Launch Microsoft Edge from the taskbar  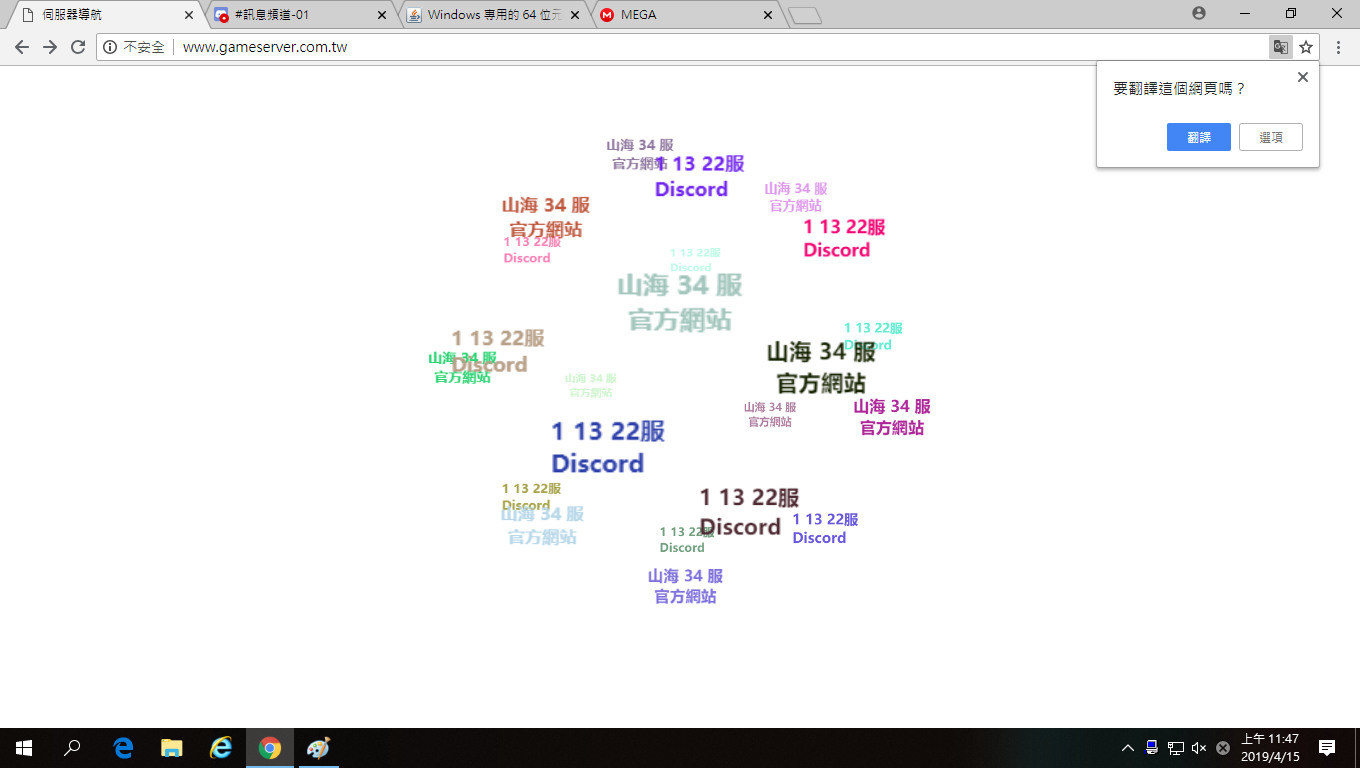coord(124,748)
